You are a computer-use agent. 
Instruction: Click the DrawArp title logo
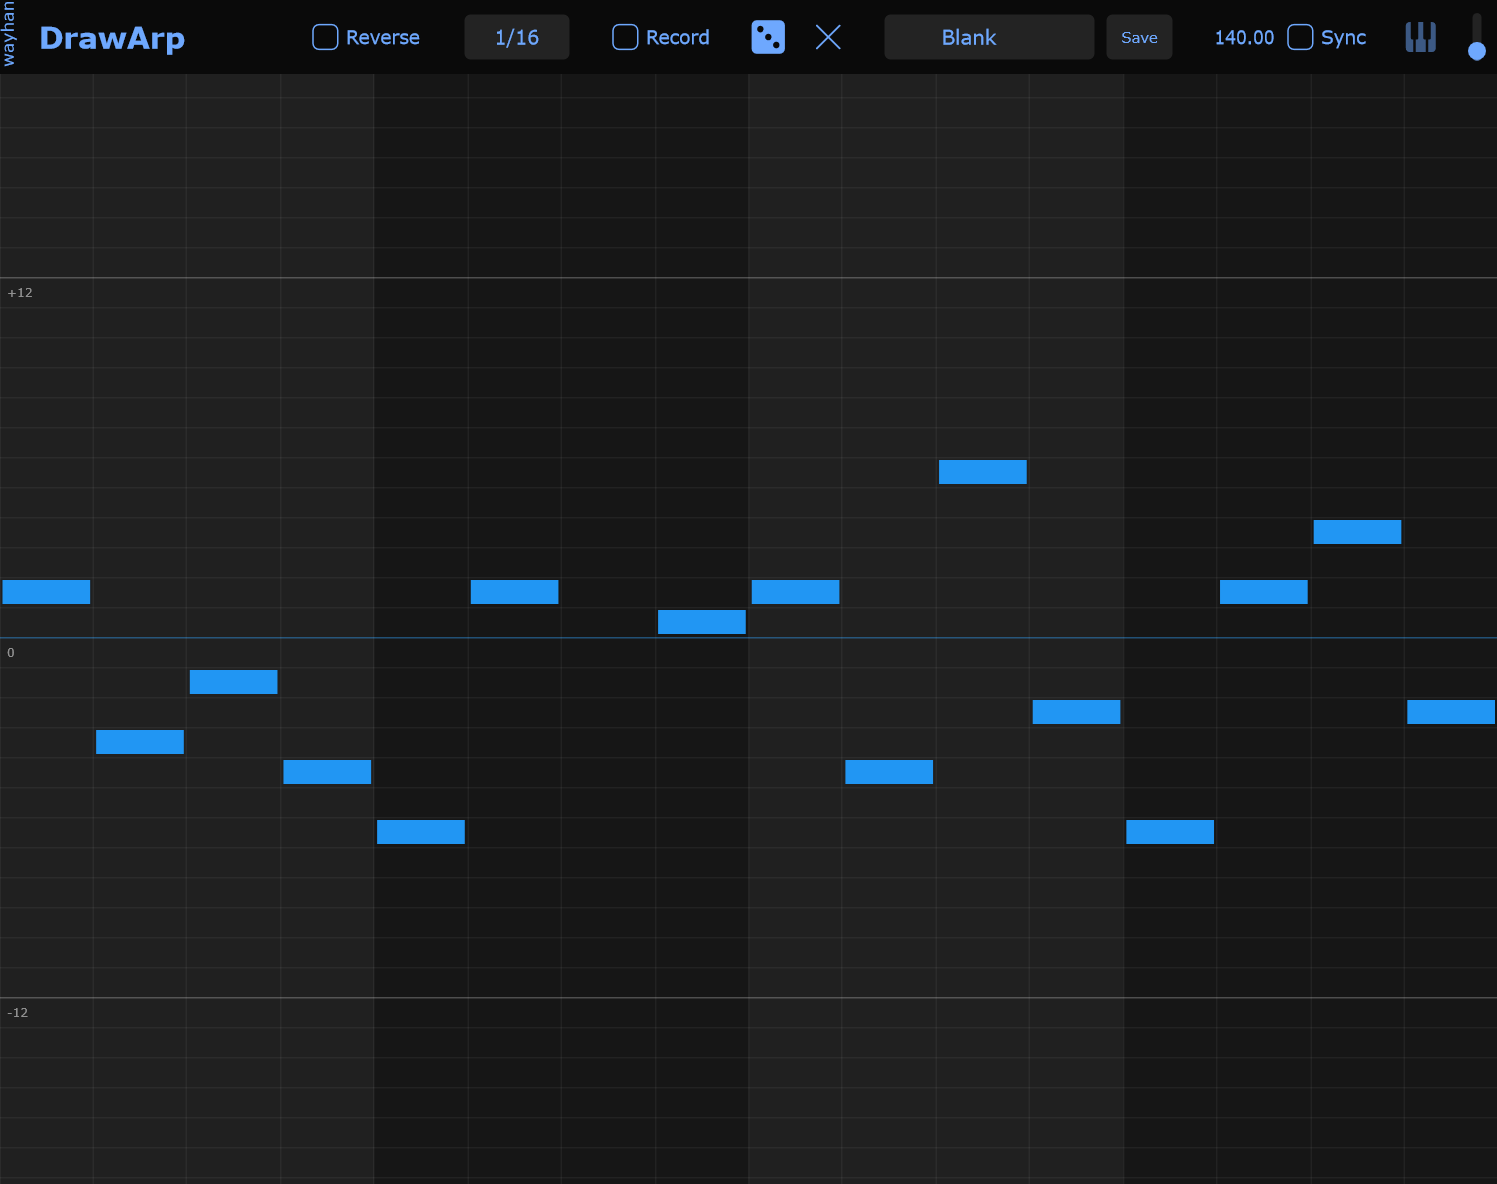pos(112,38)
